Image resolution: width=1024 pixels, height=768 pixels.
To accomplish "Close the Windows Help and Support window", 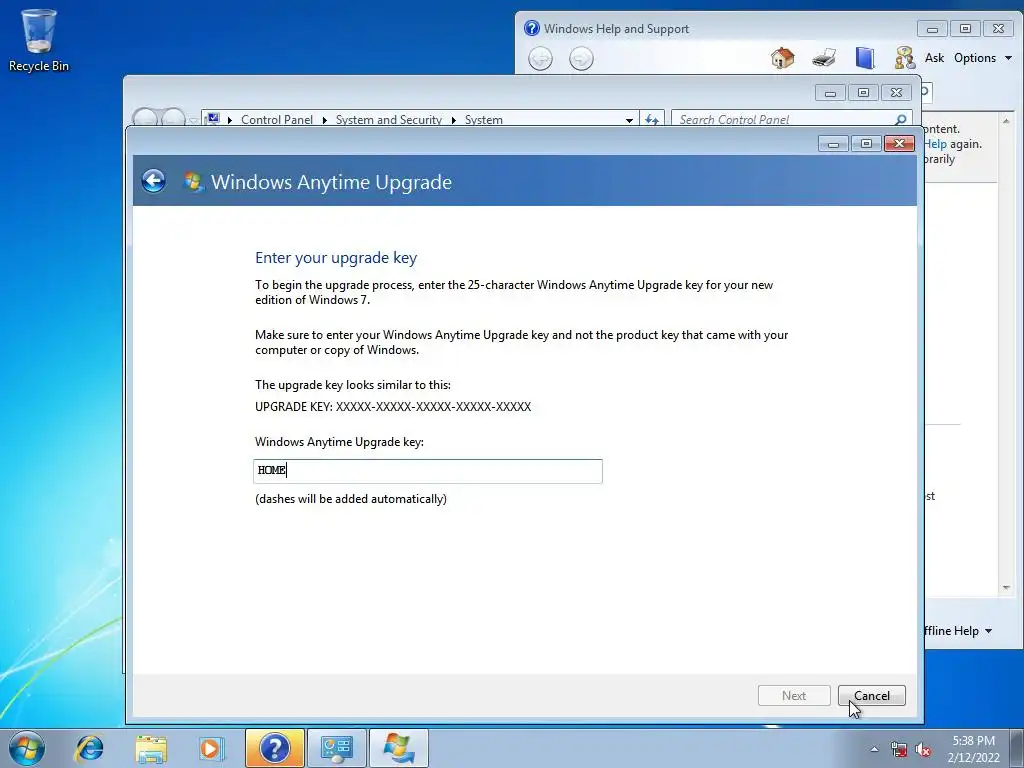I will [x=998, y=29].
